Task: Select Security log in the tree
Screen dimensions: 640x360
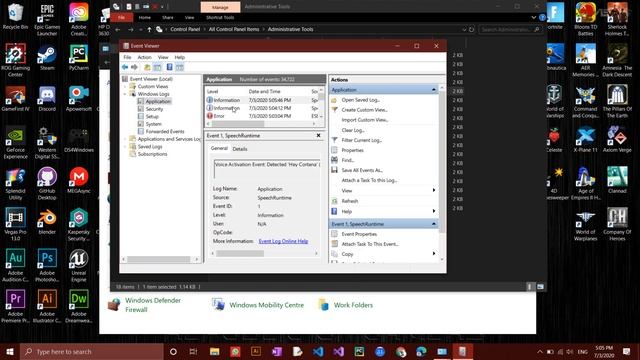Action: pos(154,109)
